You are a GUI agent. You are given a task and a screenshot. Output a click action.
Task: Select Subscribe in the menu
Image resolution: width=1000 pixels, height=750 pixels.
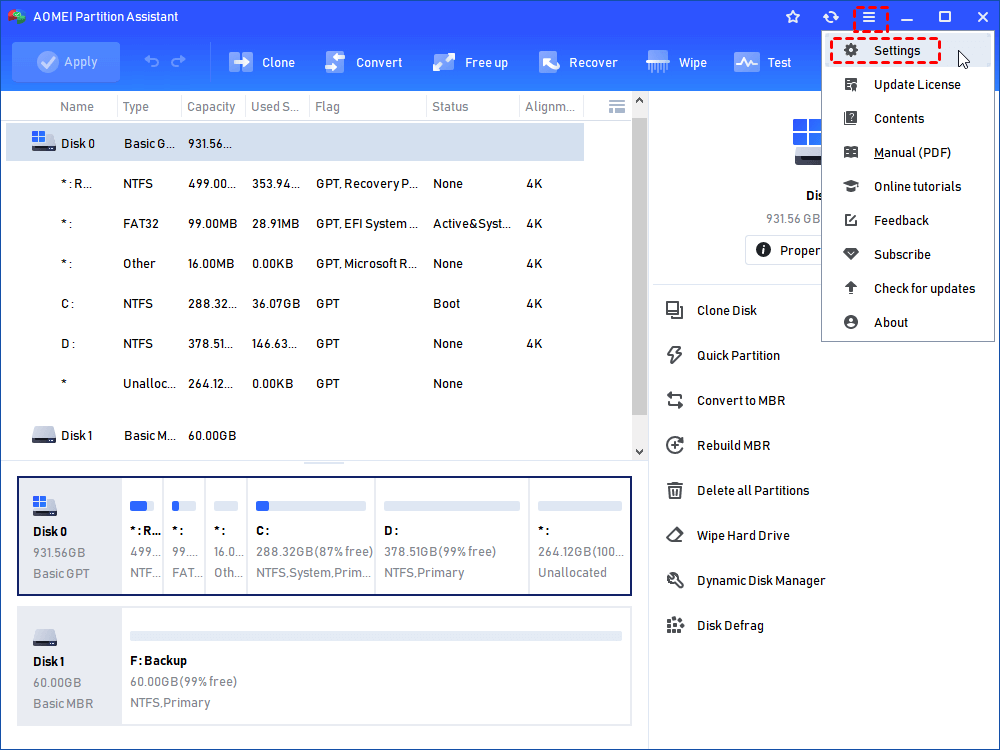pyautogui.click(x=908, y=254)
